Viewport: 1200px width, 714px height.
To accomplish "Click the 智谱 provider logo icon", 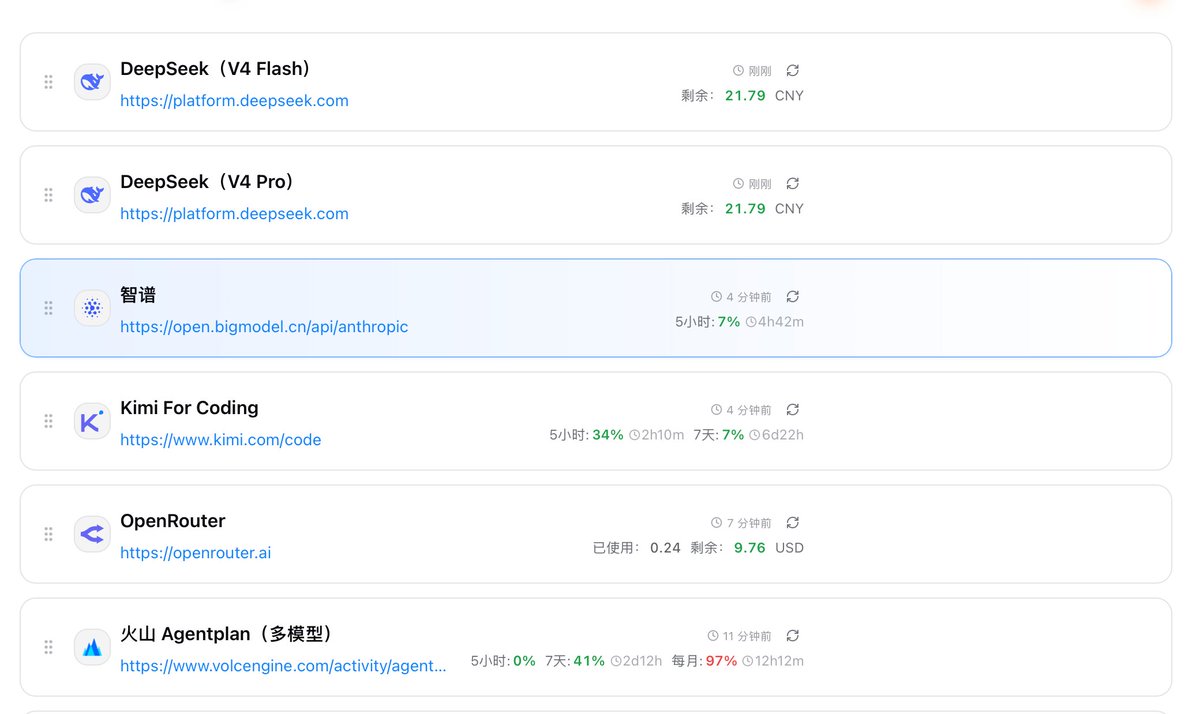I will point(92,308).
